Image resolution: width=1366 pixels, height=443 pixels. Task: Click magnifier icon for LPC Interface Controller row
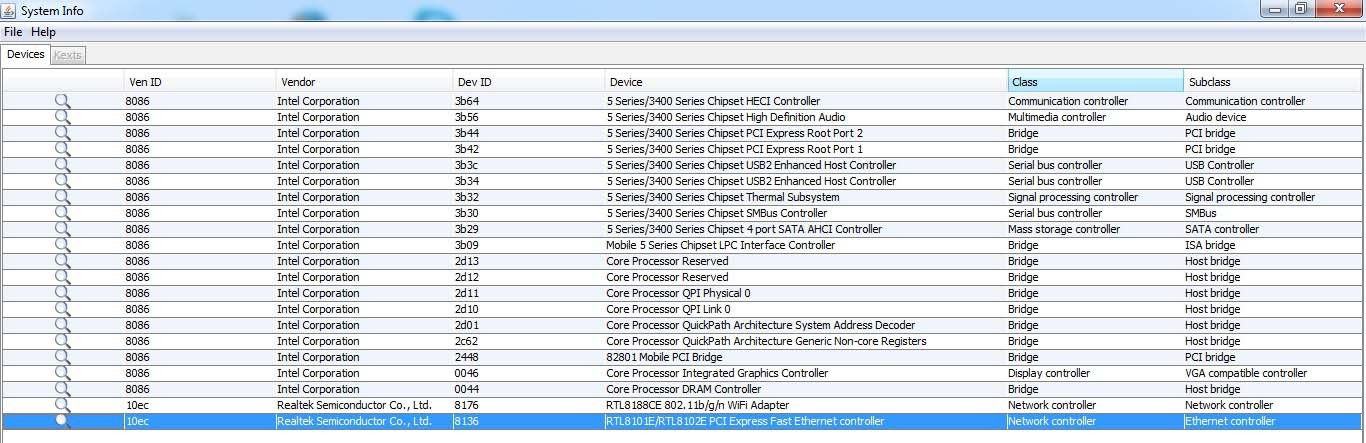click(63, 245)
